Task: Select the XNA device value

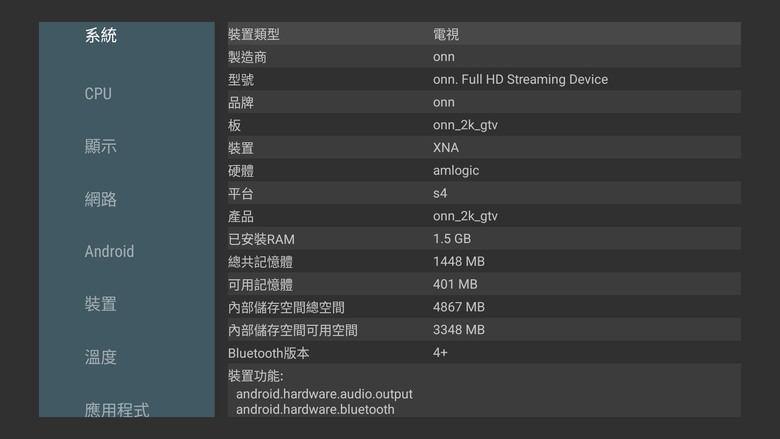Action: click(446, 148)
